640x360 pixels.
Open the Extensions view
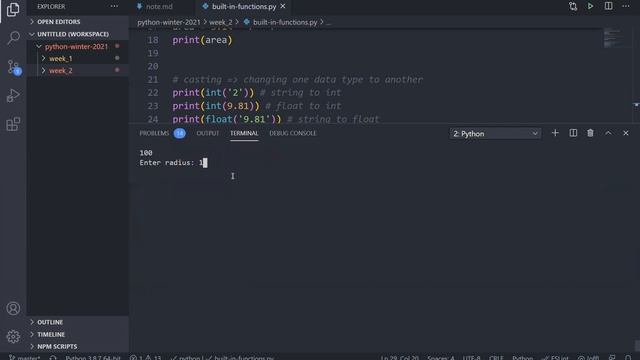pyautogui.click(x=13, y=124)
